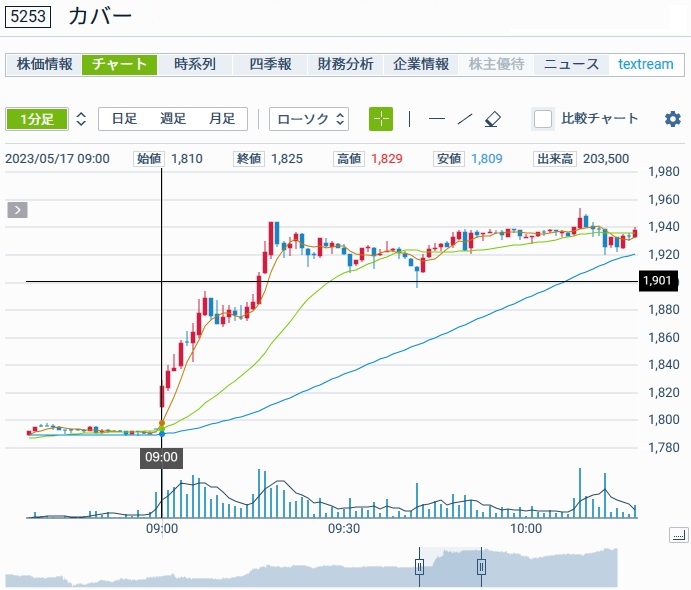Open the ローソク chart type dropdown
Image resolution: width=691 pixels, height=590 pixels.
309,119
